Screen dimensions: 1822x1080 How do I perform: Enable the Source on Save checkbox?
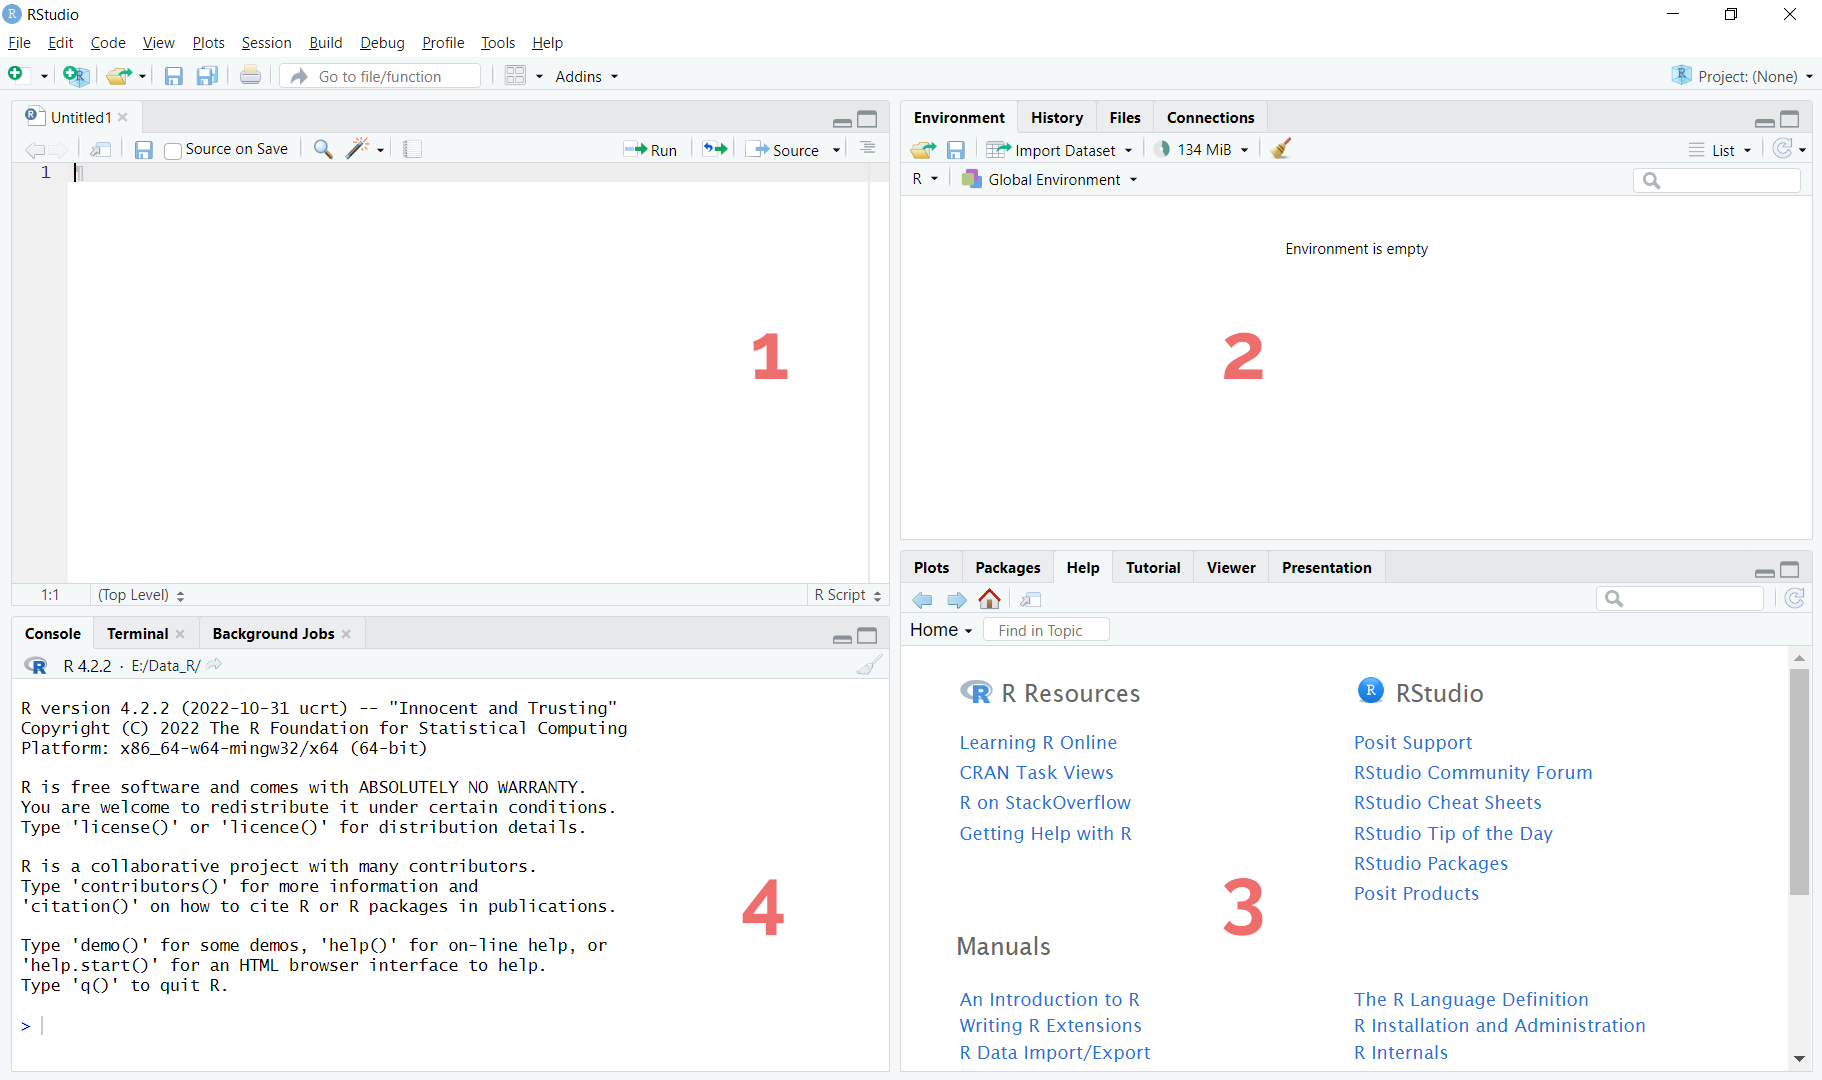click(173, 150)
